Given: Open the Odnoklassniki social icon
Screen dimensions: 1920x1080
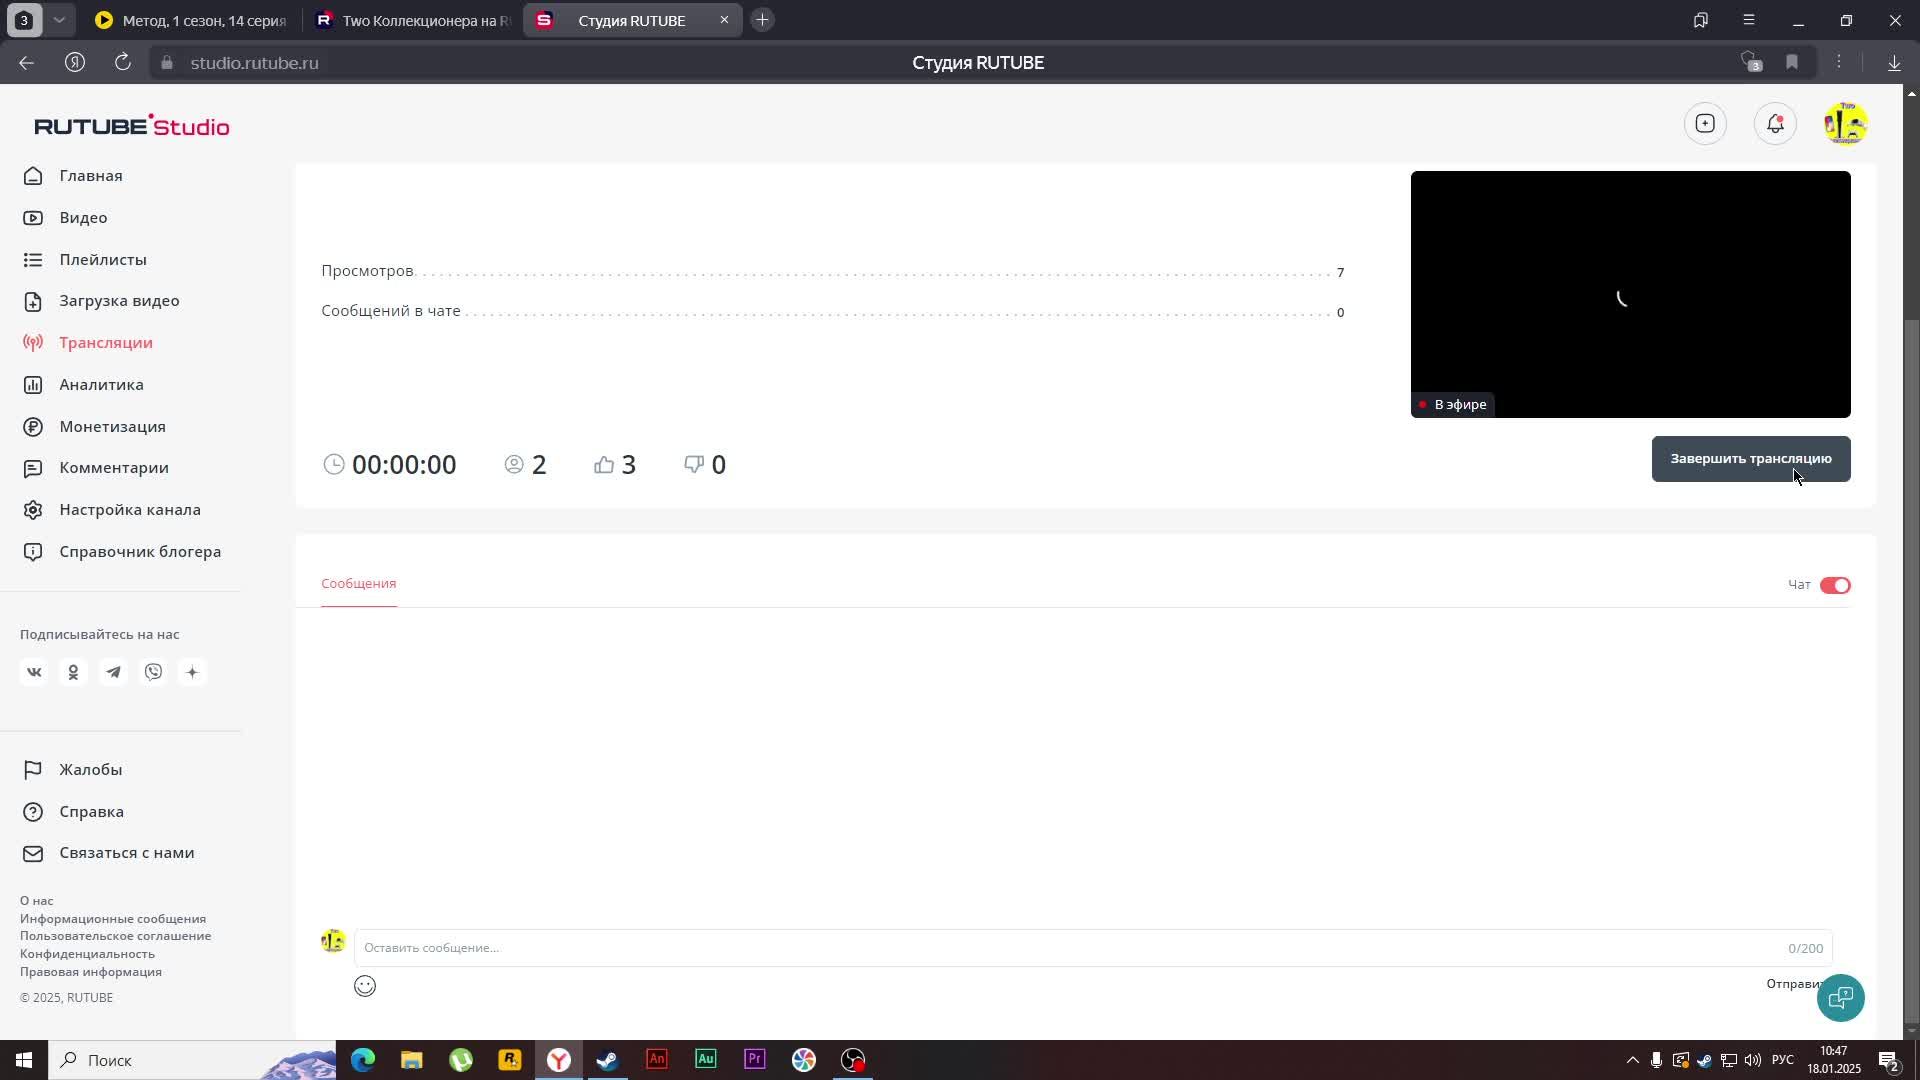Looking at the screenshot, I should click(x=73, y=672).
